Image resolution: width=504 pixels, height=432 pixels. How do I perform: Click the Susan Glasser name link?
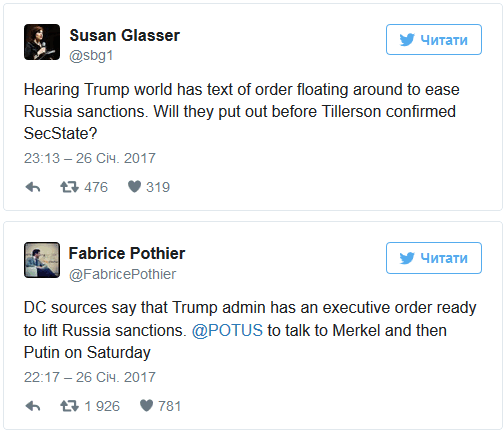click(125, 35)
